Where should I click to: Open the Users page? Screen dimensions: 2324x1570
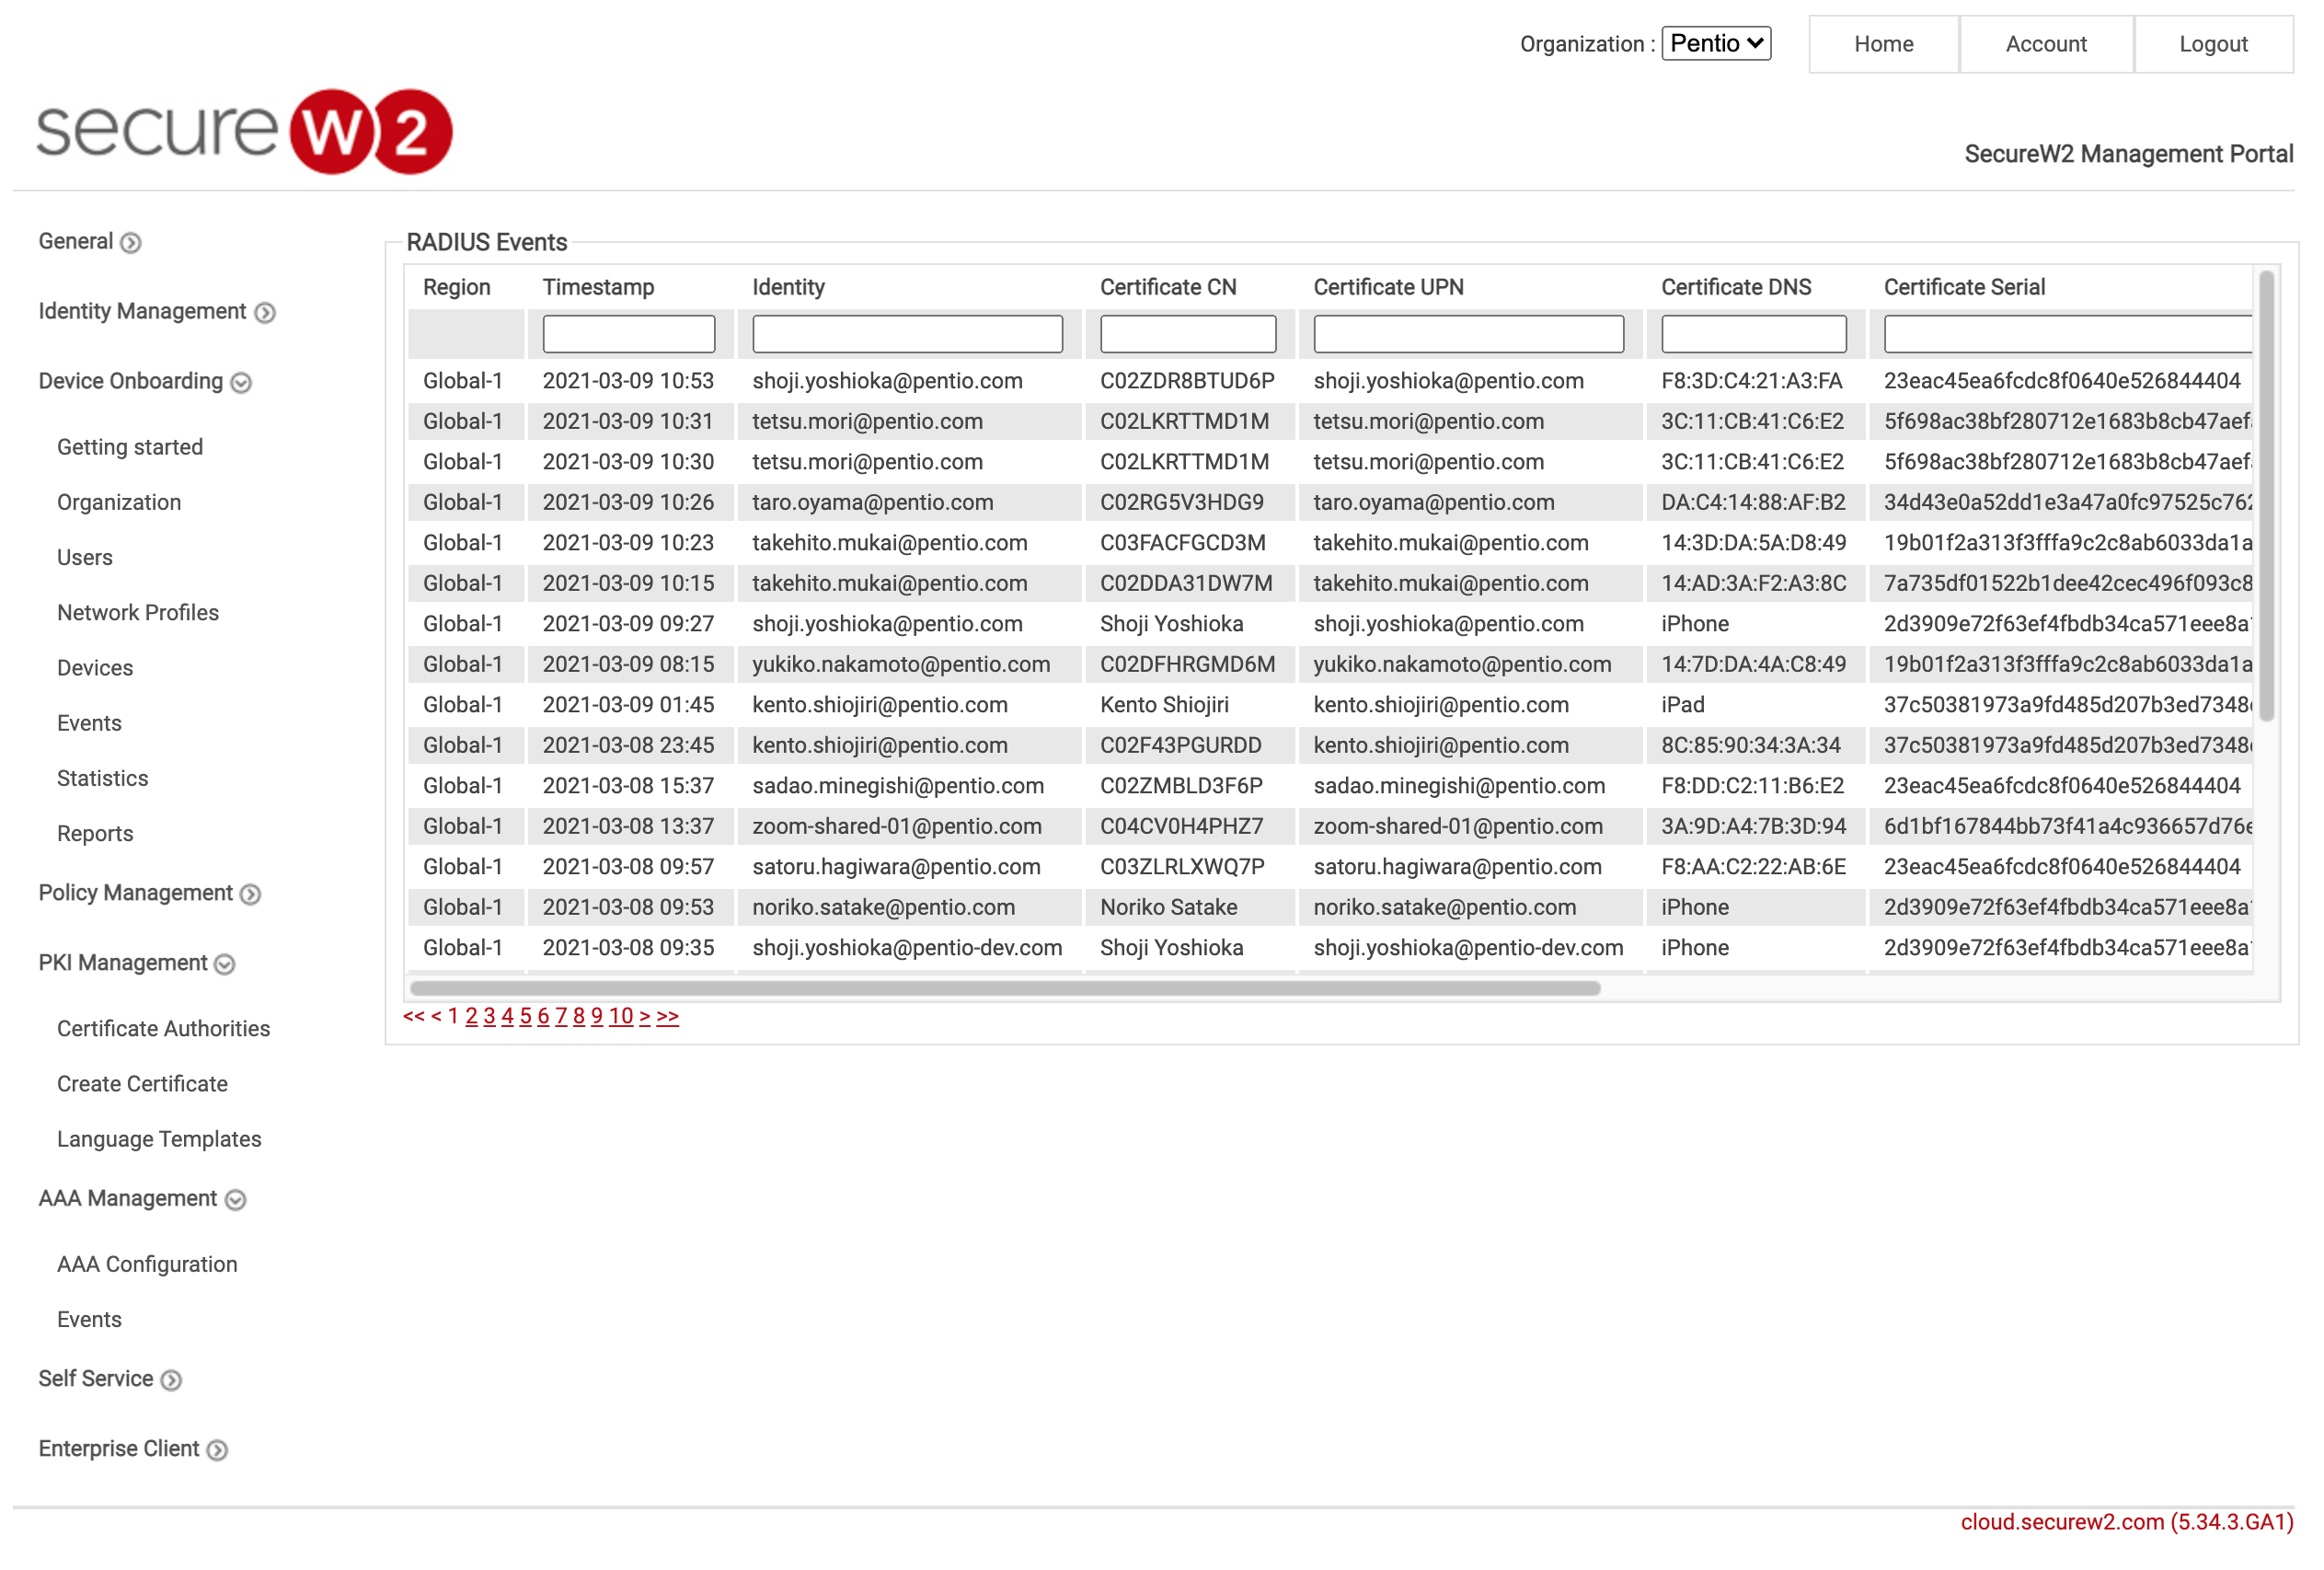85,557
